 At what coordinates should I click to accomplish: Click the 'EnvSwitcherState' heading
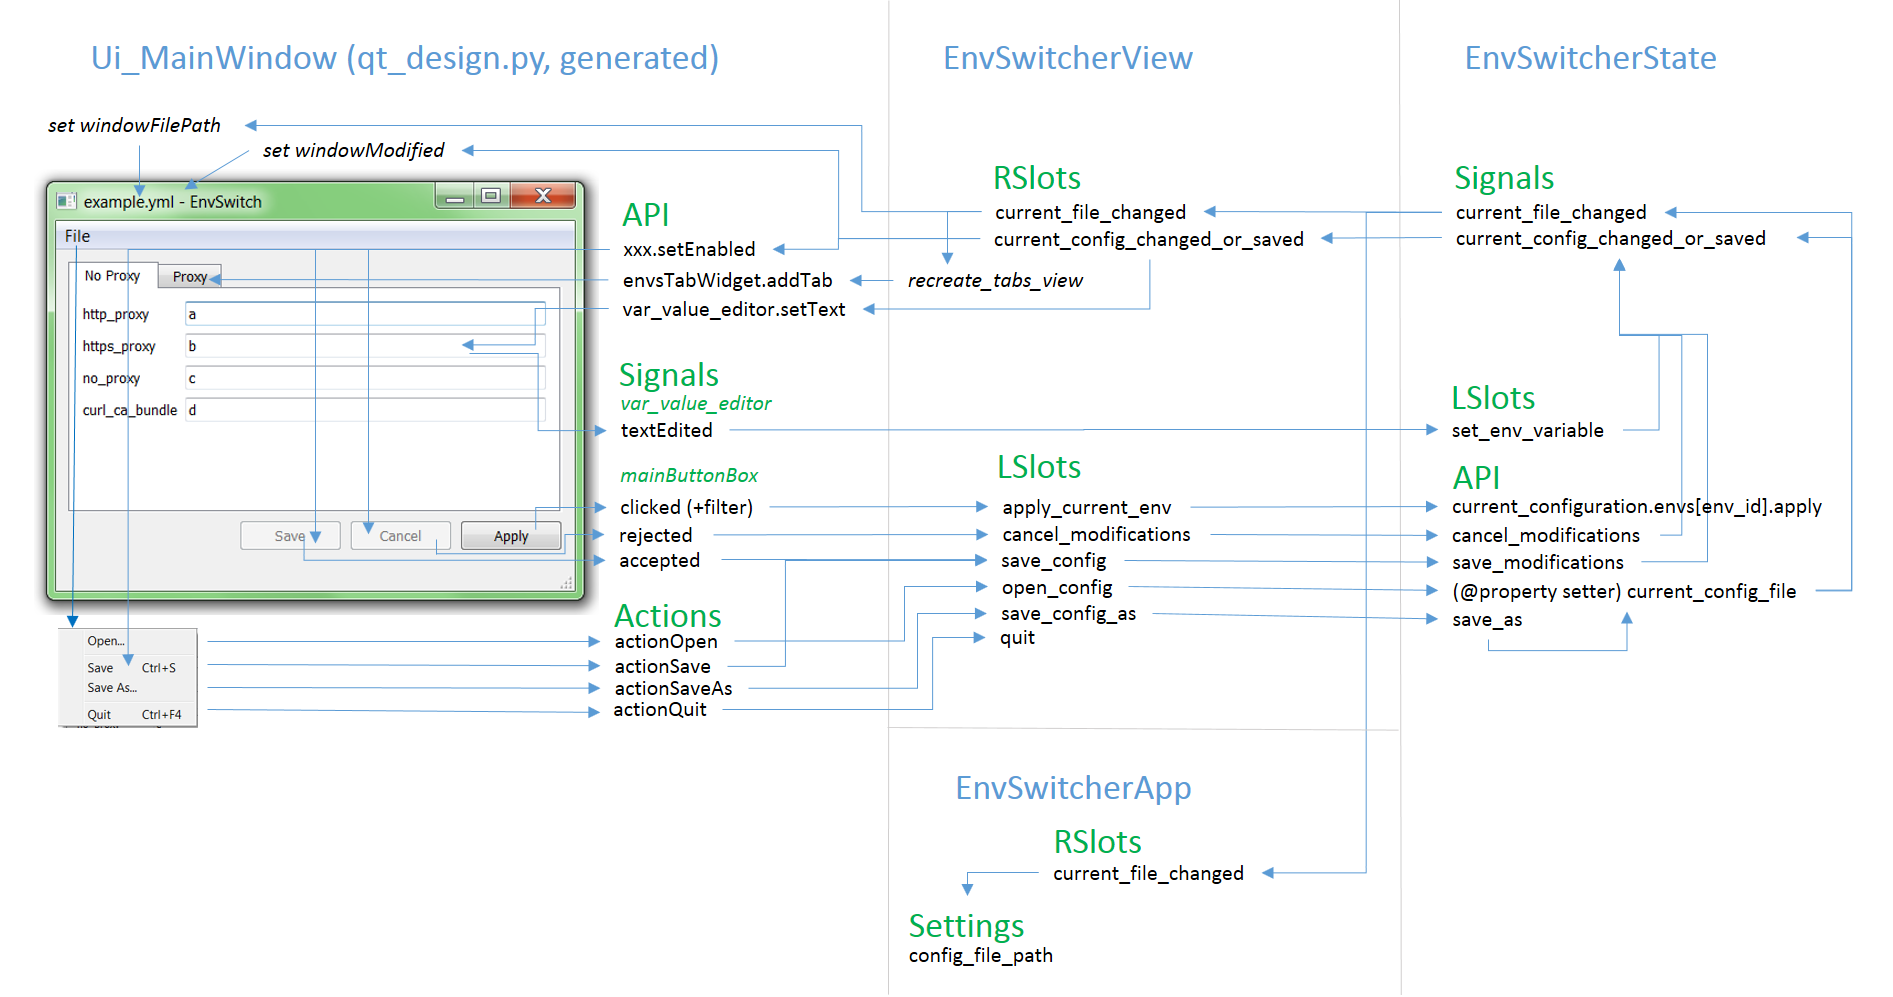pos(1590,58)
